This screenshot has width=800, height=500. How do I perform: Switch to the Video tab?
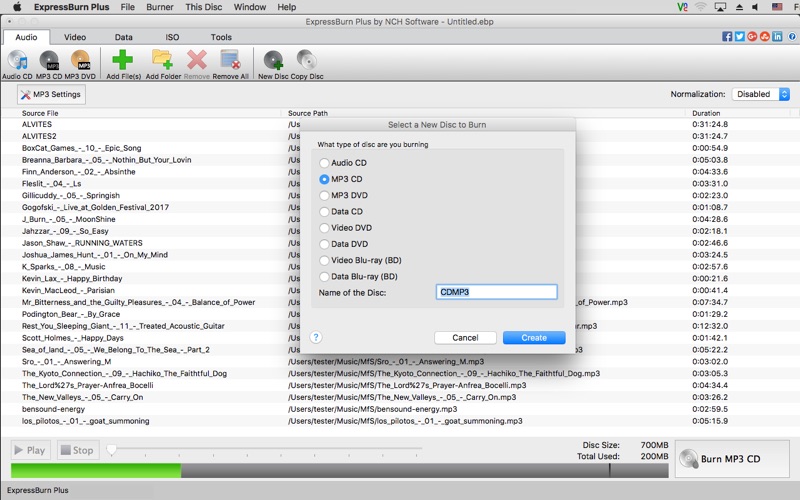click(x=75, y=37)
